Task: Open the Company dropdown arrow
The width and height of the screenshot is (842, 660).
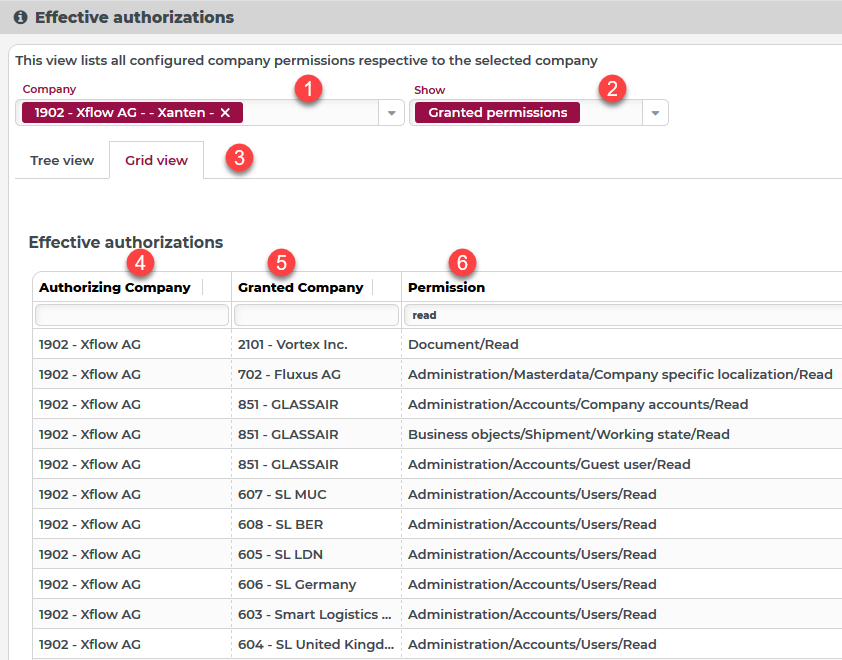Action: pos(391,113)
